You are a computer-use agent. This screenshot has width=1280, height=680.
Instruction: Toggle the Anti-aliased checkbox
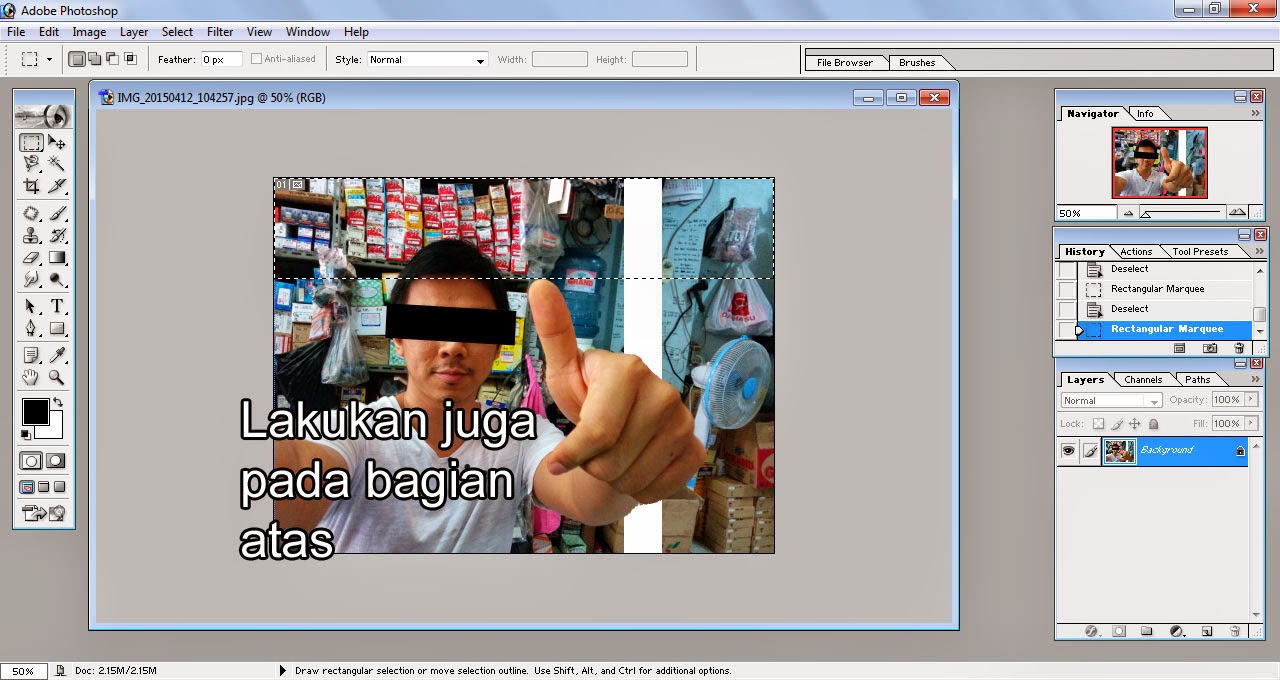point(256,59)
